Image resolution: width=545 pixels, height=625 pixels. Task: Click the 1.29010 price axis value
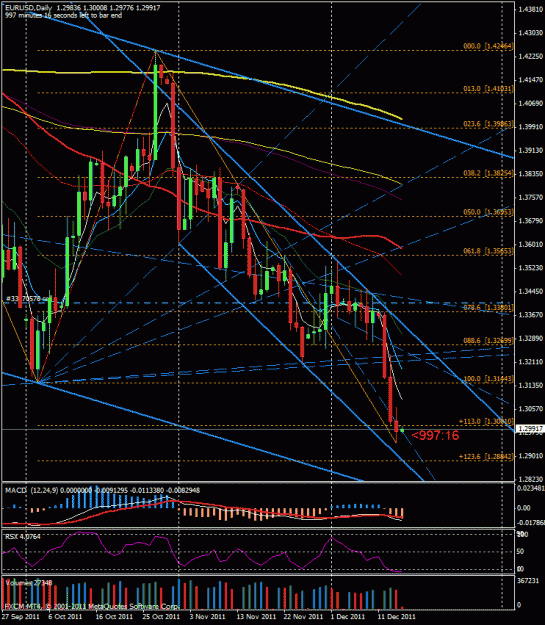pyautogui.click(x=530, y=456)
